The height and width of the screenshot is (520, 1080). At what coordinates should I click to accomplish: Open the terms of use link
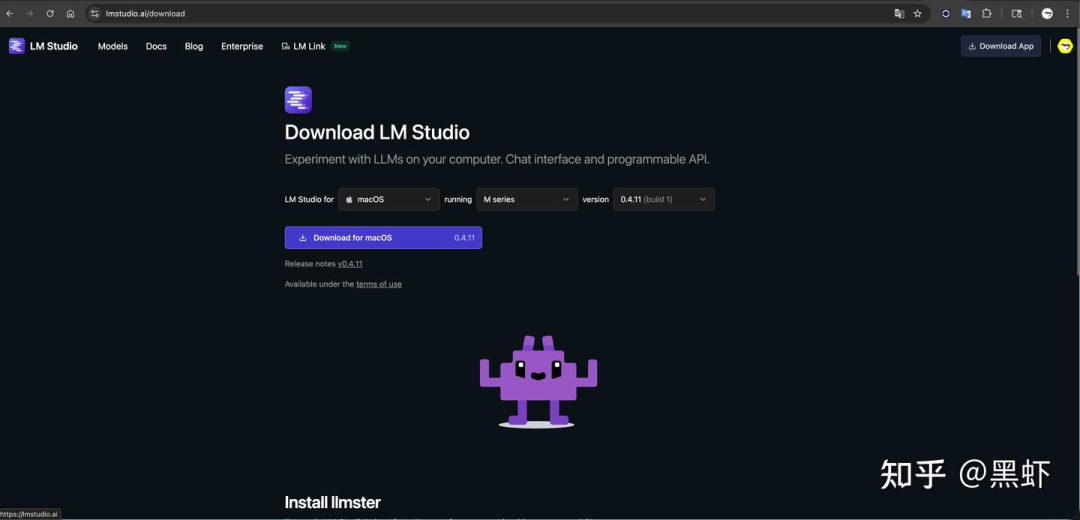[x=379, y=284]
